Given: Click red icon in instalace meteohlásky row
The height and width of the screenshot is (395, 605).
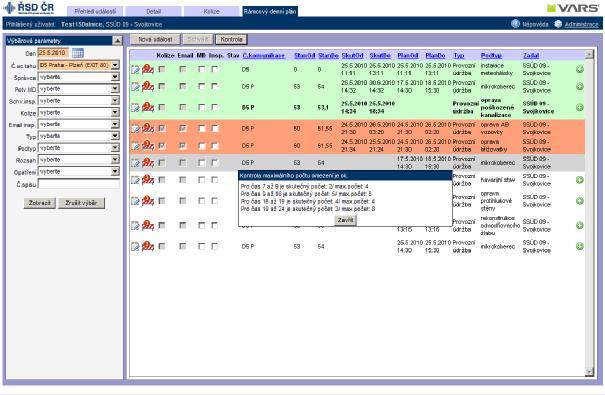Looking at the screenshot, I should coord(148,69).
